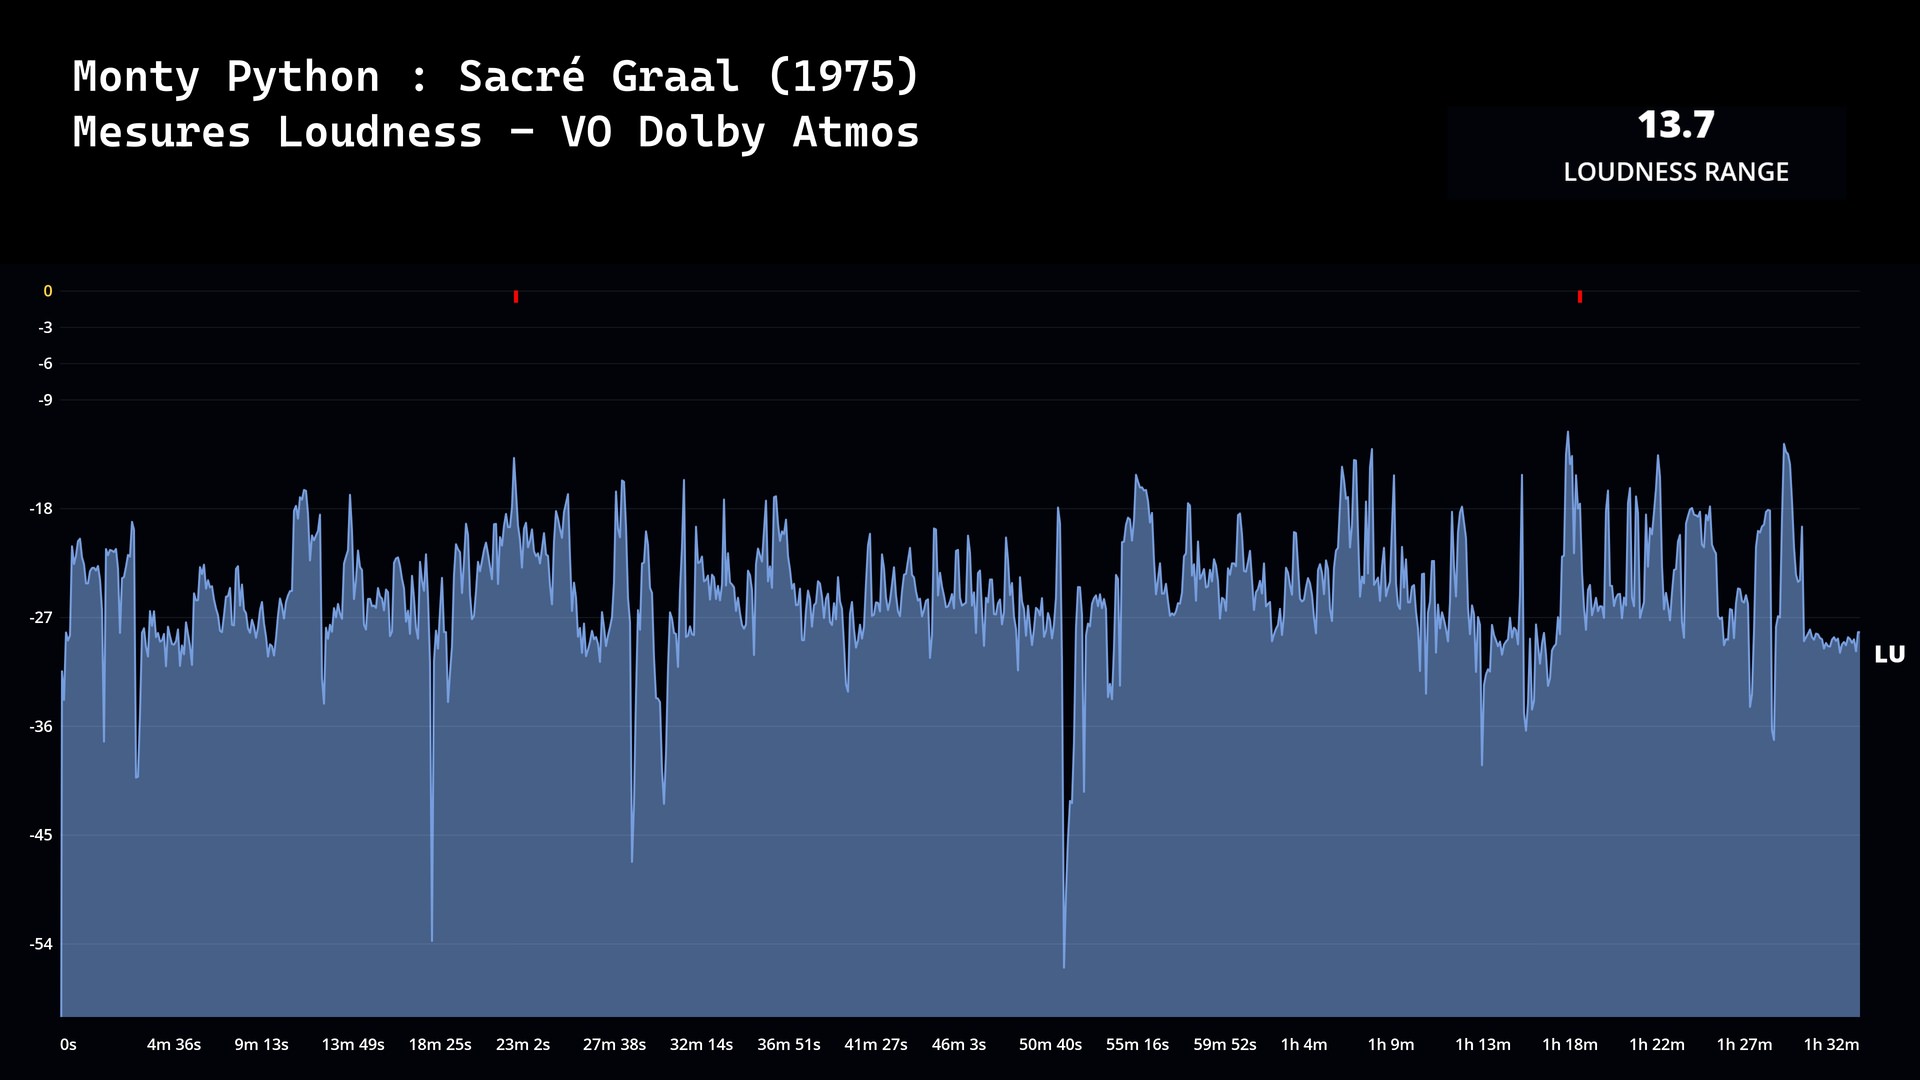Click the -27 Y-axis label
Image resolution: width=1920 pixels, height=1080 pixels.
pyautogui.click(x=41, y=618)
